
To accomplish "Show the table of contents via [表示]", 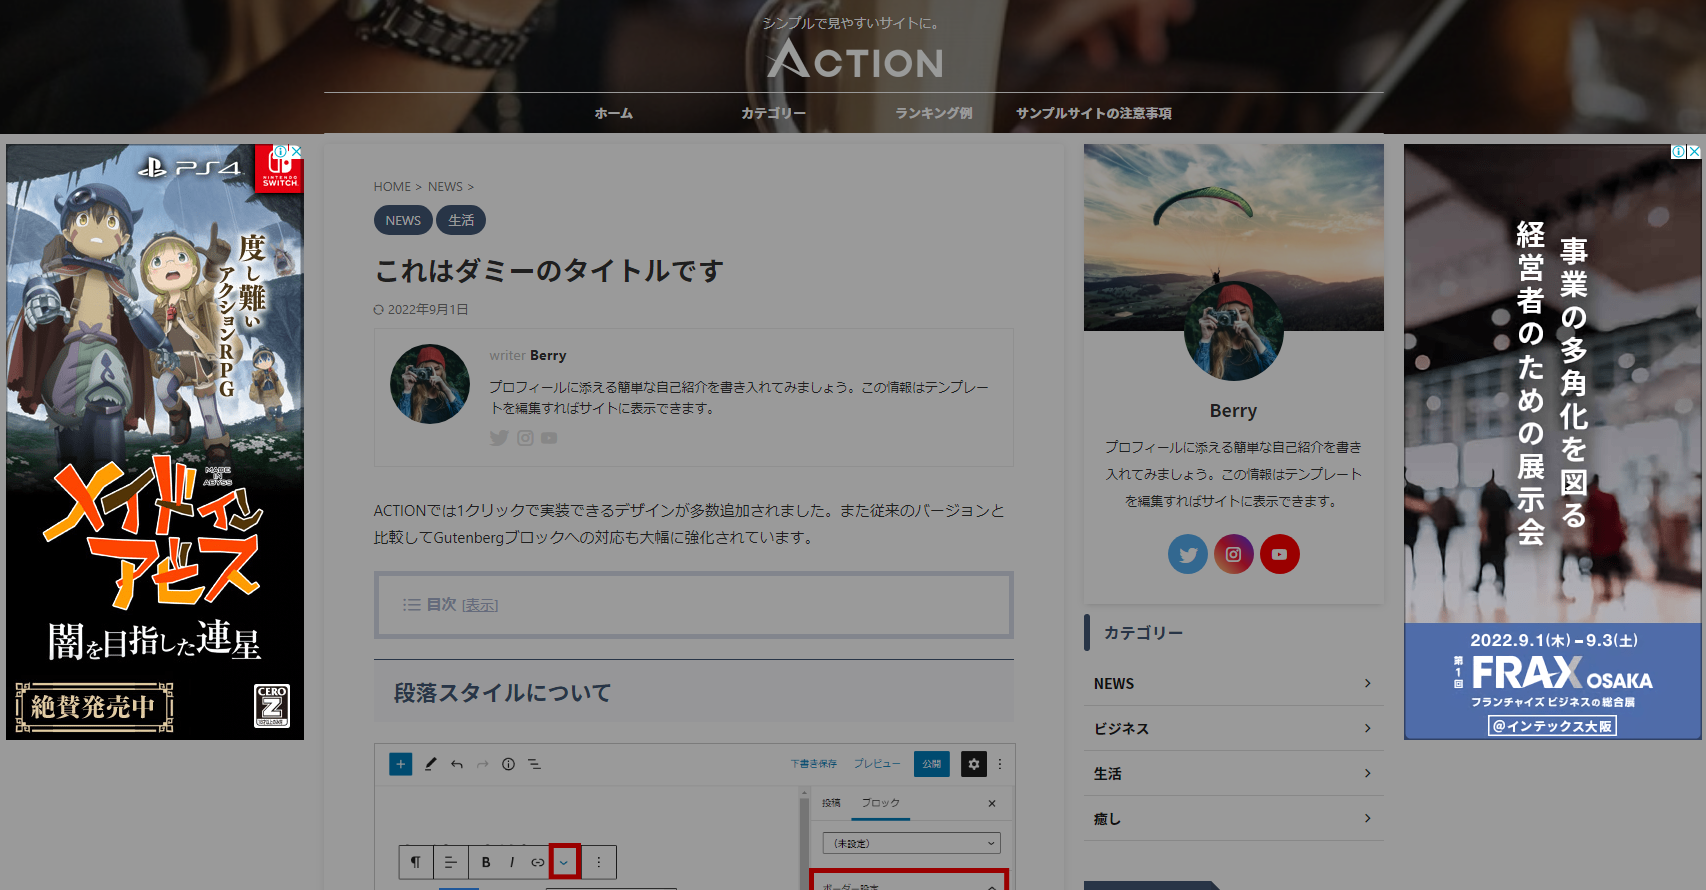I will click(480, 605).
